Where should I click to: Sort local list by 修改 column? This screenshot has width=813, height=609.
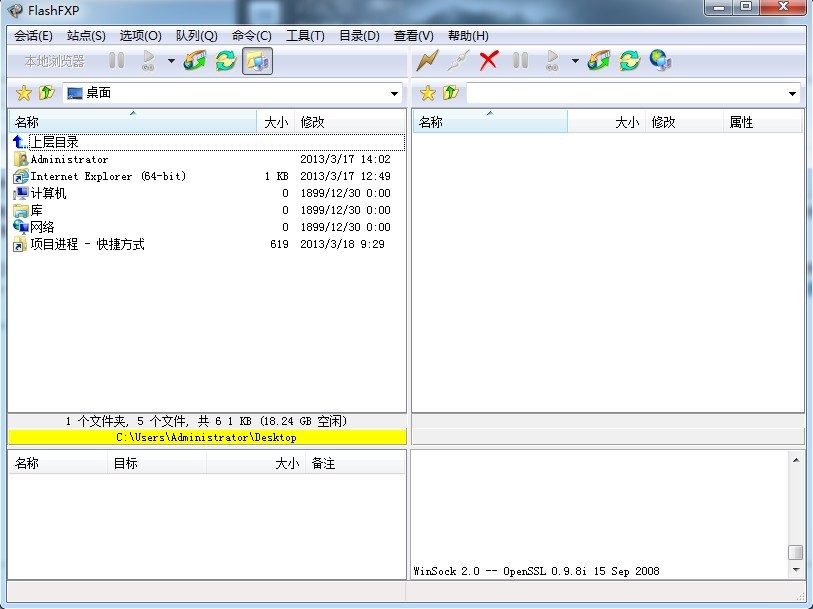click(x=350, y=122)
